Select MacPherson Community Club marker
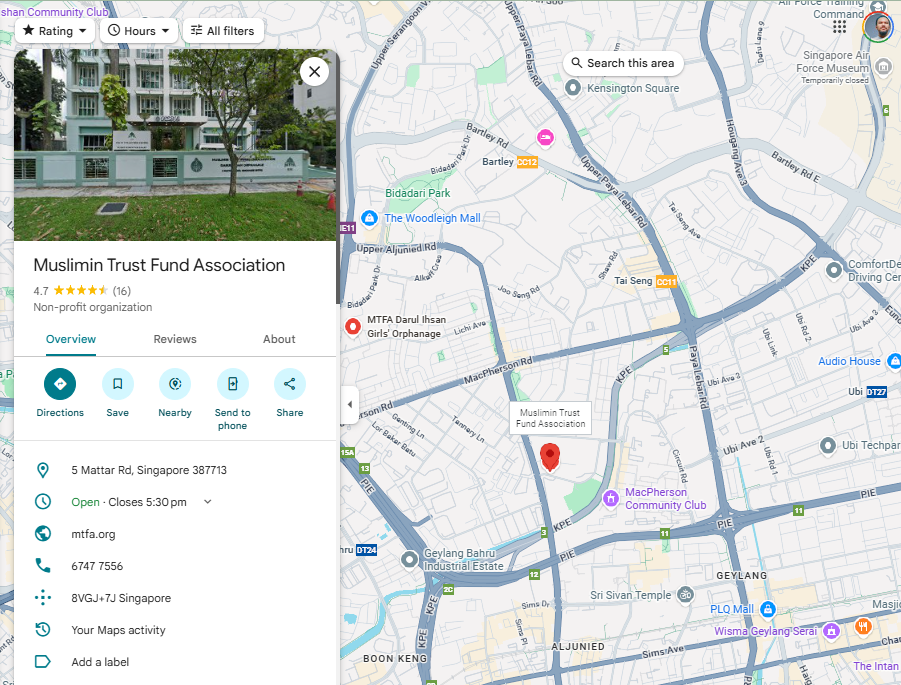The image size is (901, 685). [x=610, y=498]
